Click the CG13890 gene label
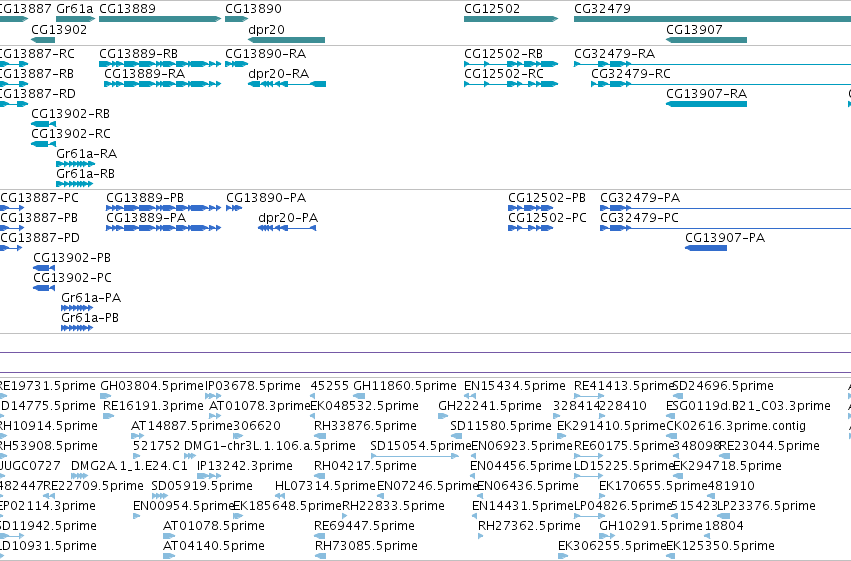 tap(253, 9)
